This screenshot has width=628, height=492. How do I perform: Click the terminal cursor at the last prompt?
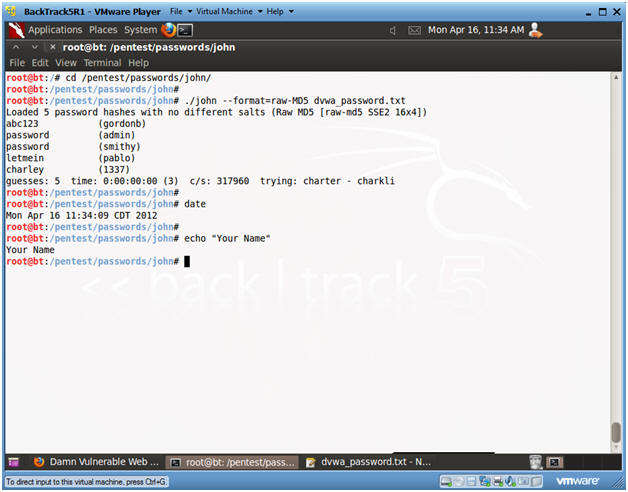click(x=187, y=262)
